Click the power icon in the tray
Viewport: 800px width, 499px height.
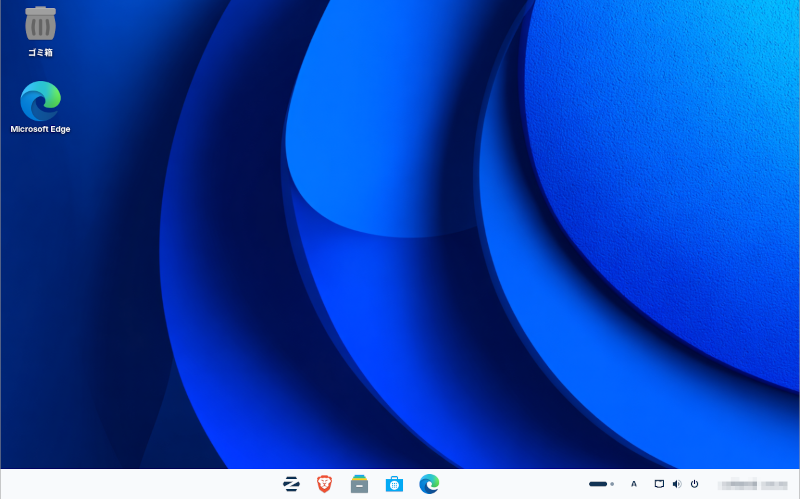coord(694,484)
